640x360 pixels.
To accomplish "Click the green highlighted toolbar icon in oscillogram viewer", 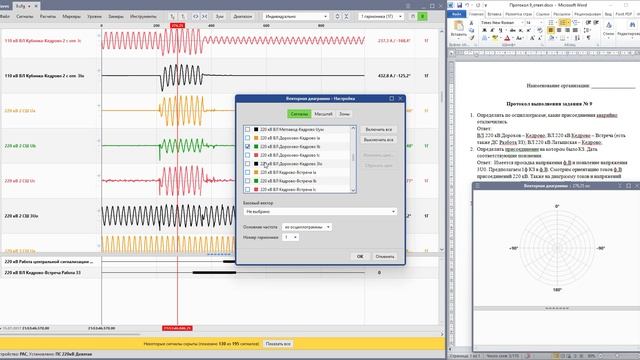I will tap(422, 16).
